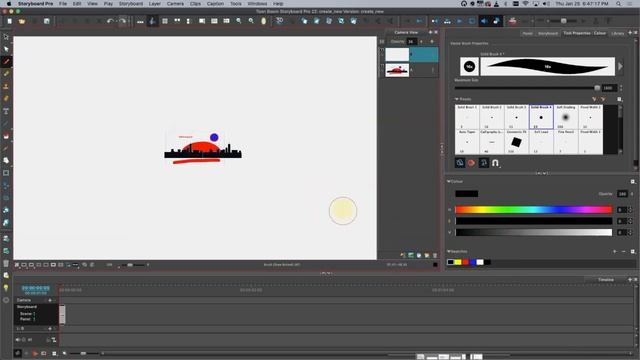Toggle loop playback button in timeline controls
The width and height of the screenshot is (640, 360).
point(44,353)
